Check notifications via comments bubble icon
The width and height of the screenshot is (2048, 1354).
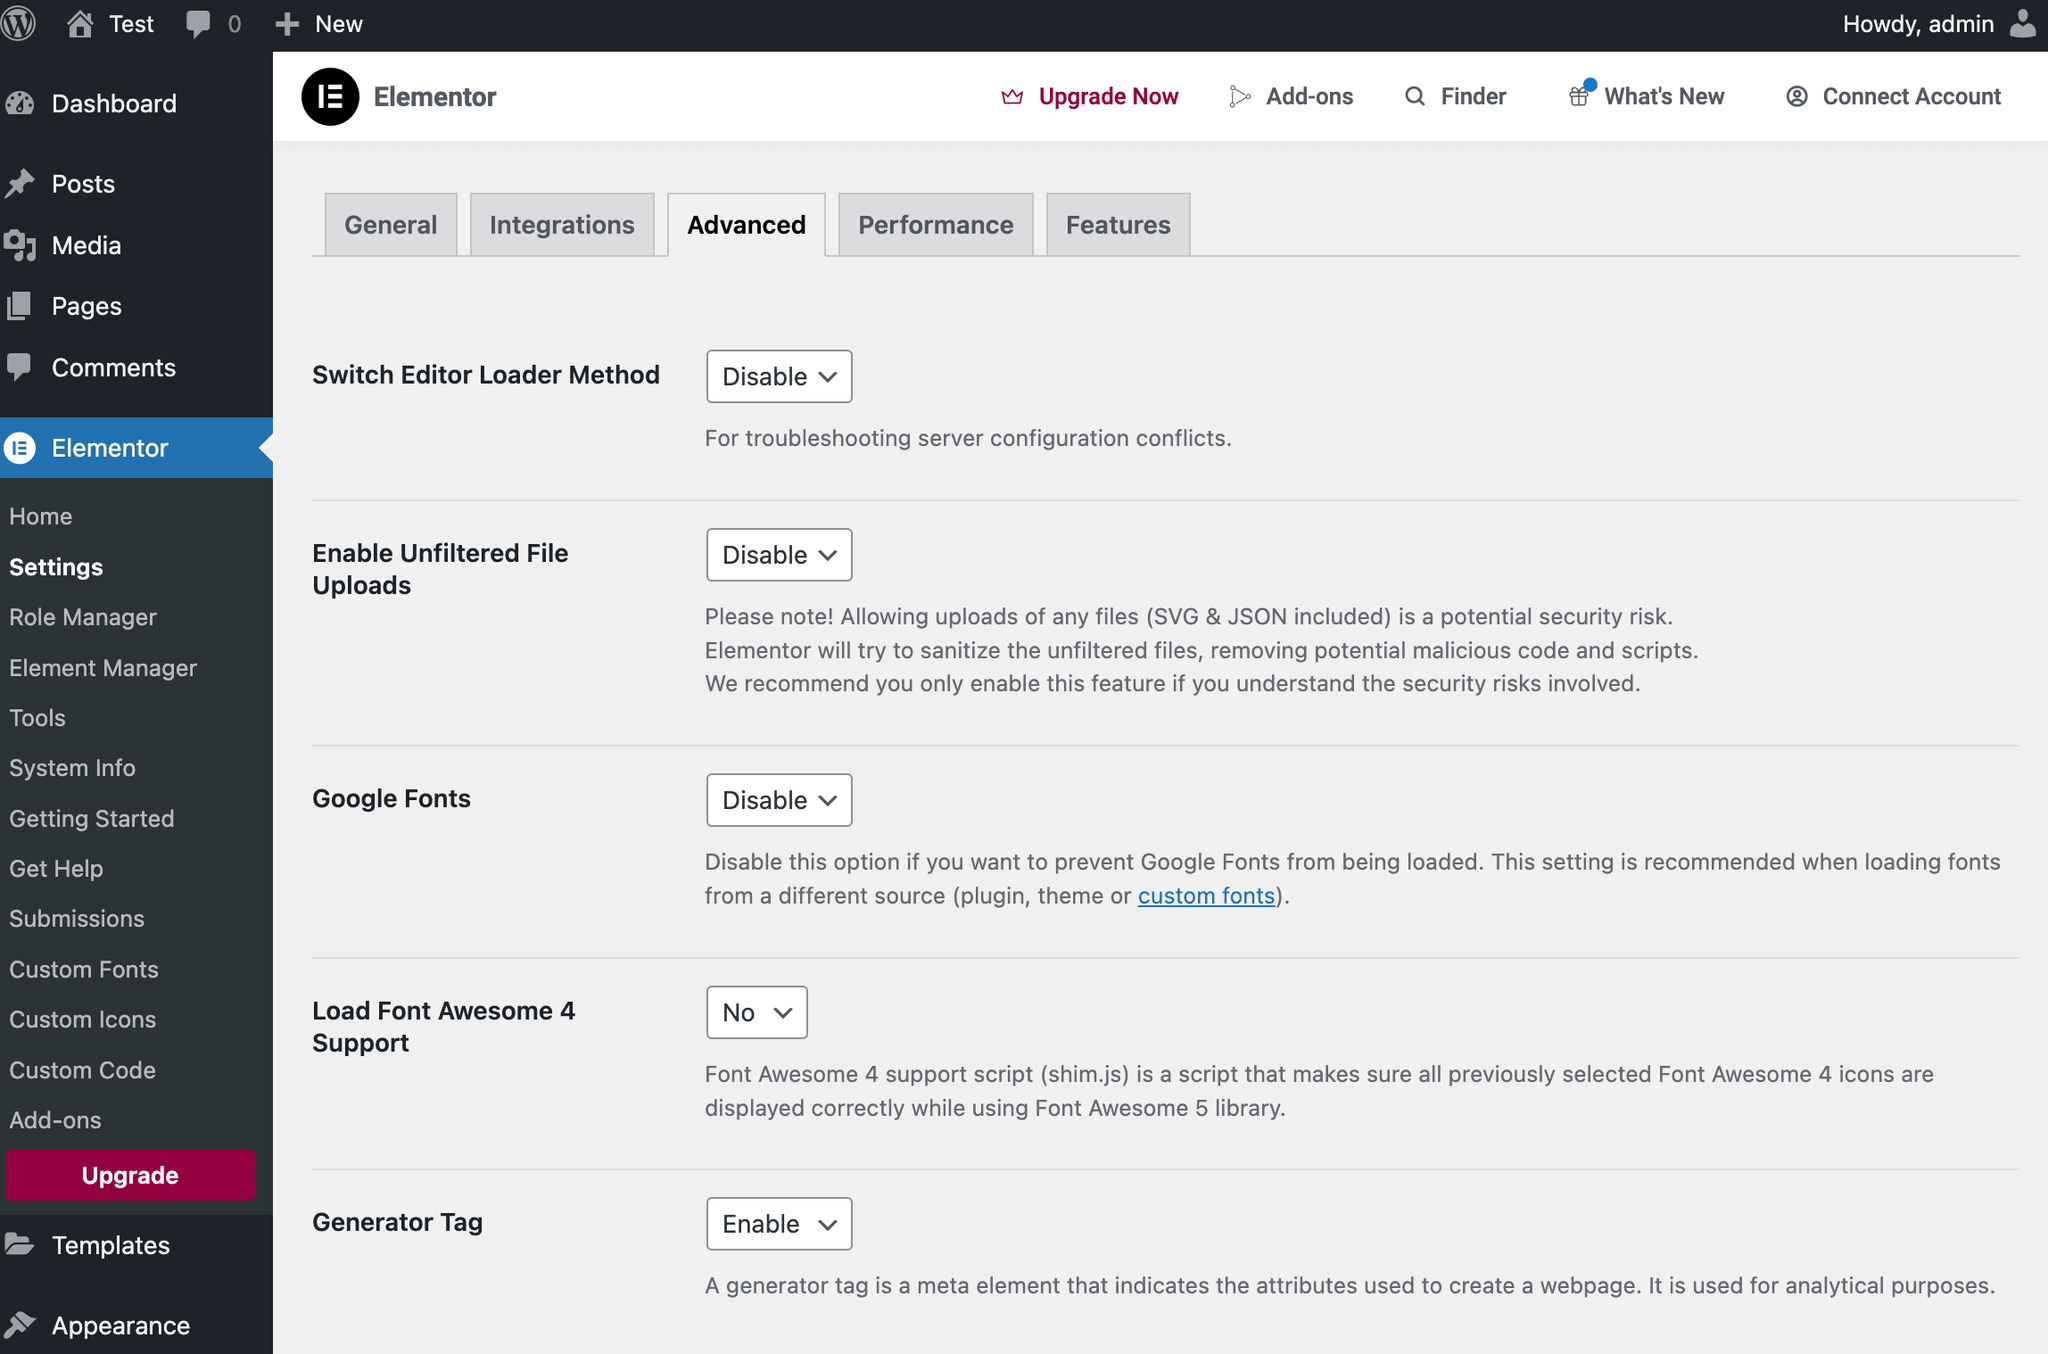199,22
